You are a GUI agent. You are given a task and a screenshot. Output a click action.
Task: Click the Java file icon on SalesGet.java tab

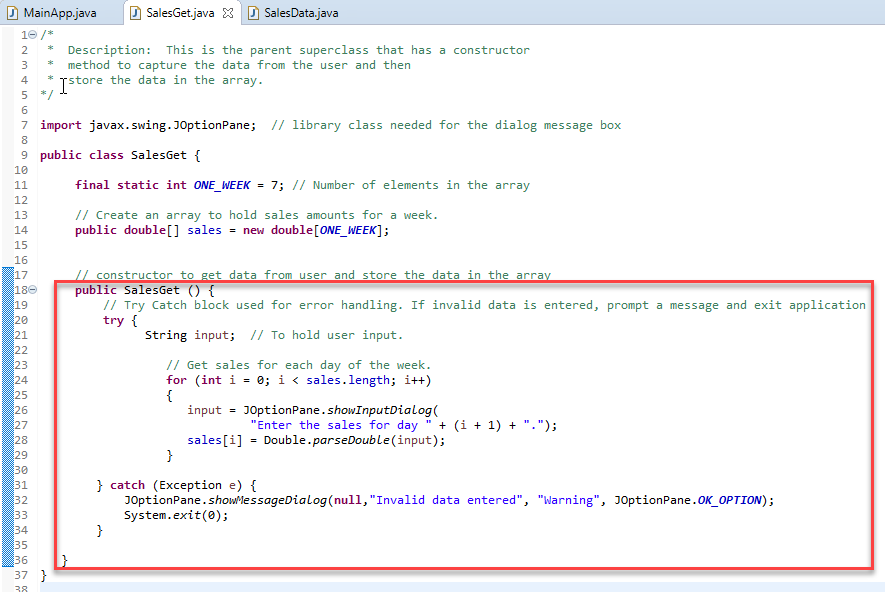135,14
